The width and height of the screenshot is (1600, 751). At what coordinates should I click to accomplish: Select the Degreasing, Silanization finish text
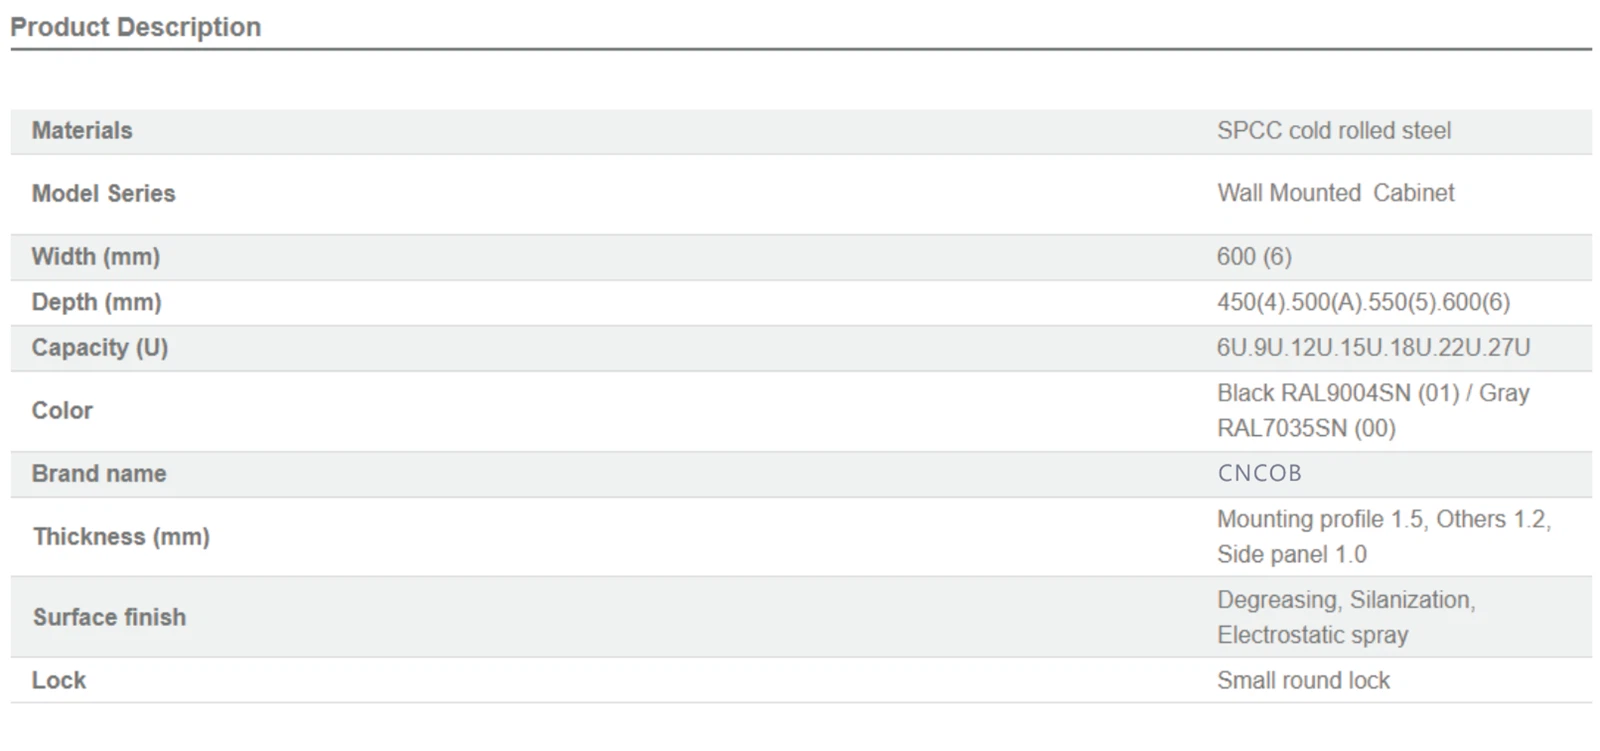pyautogui.click(x=1345, y=600)
